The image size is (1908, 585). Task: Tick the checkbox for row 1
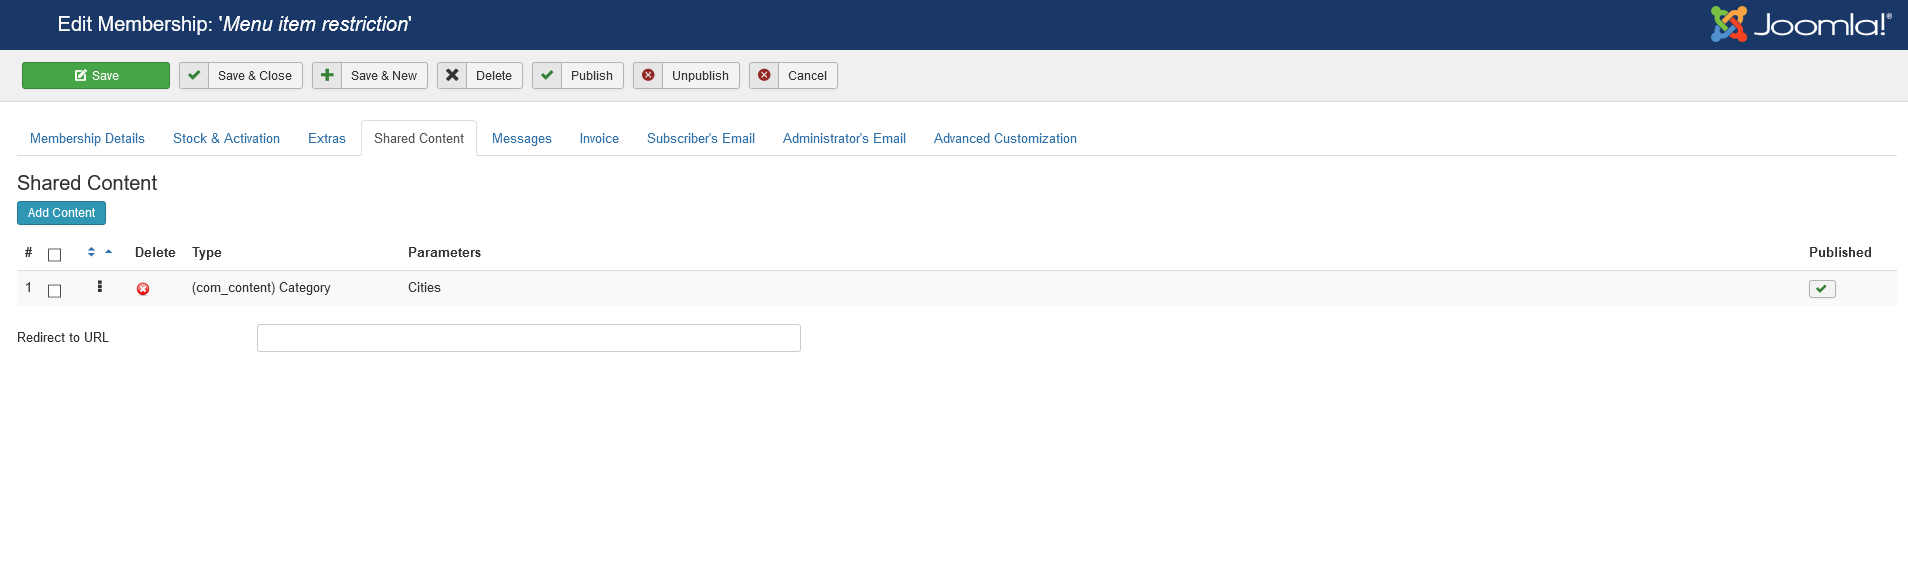(55, 291)
